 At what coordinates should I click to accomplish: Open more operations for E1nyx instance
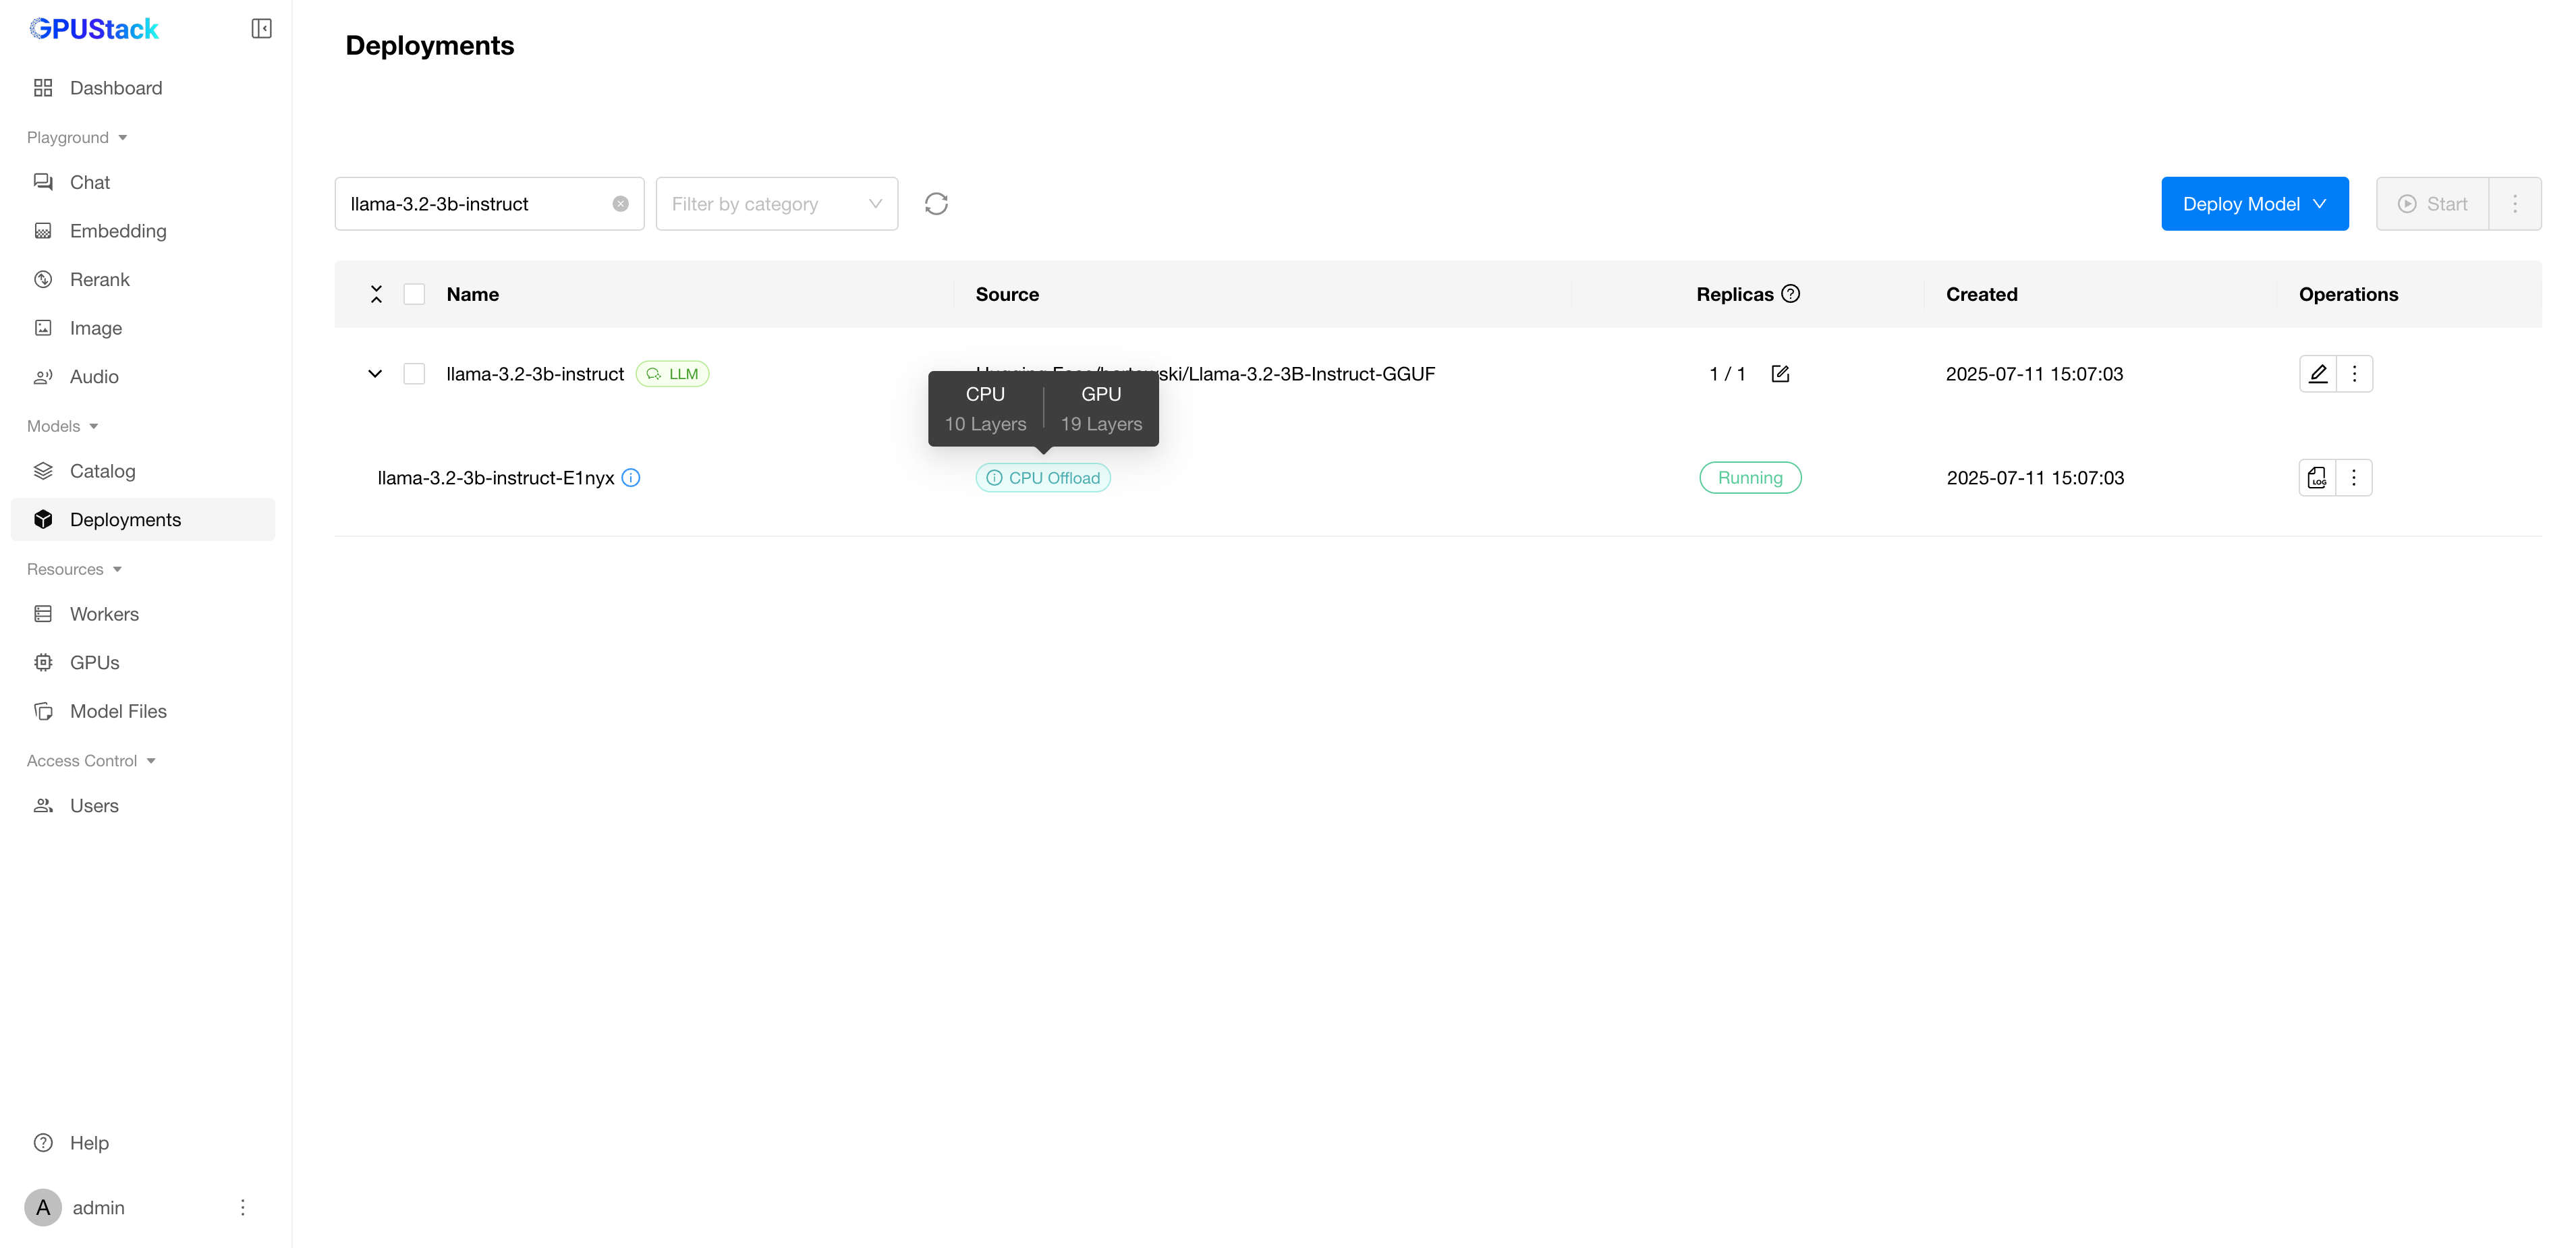point(2354,478)
